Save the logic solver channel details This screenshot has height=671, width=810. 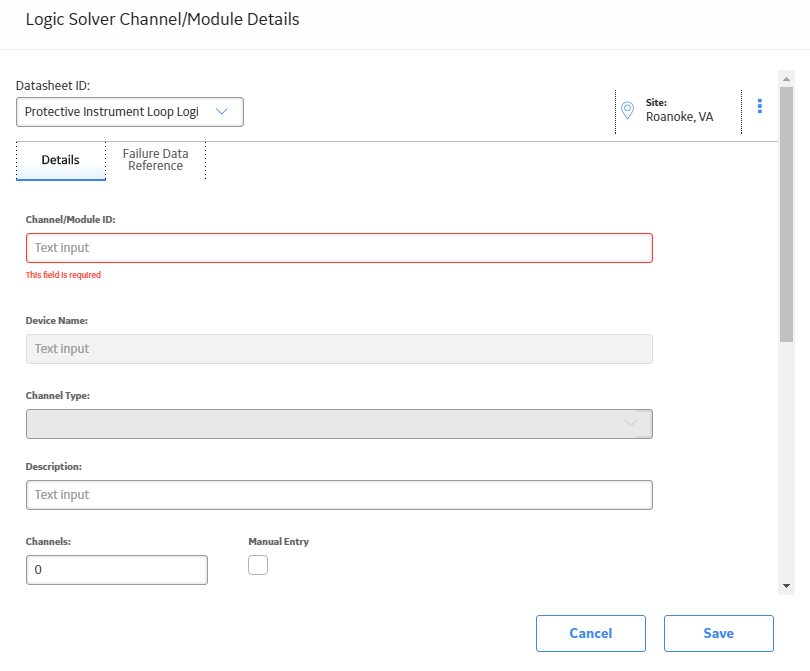click(x=719, y=633)
